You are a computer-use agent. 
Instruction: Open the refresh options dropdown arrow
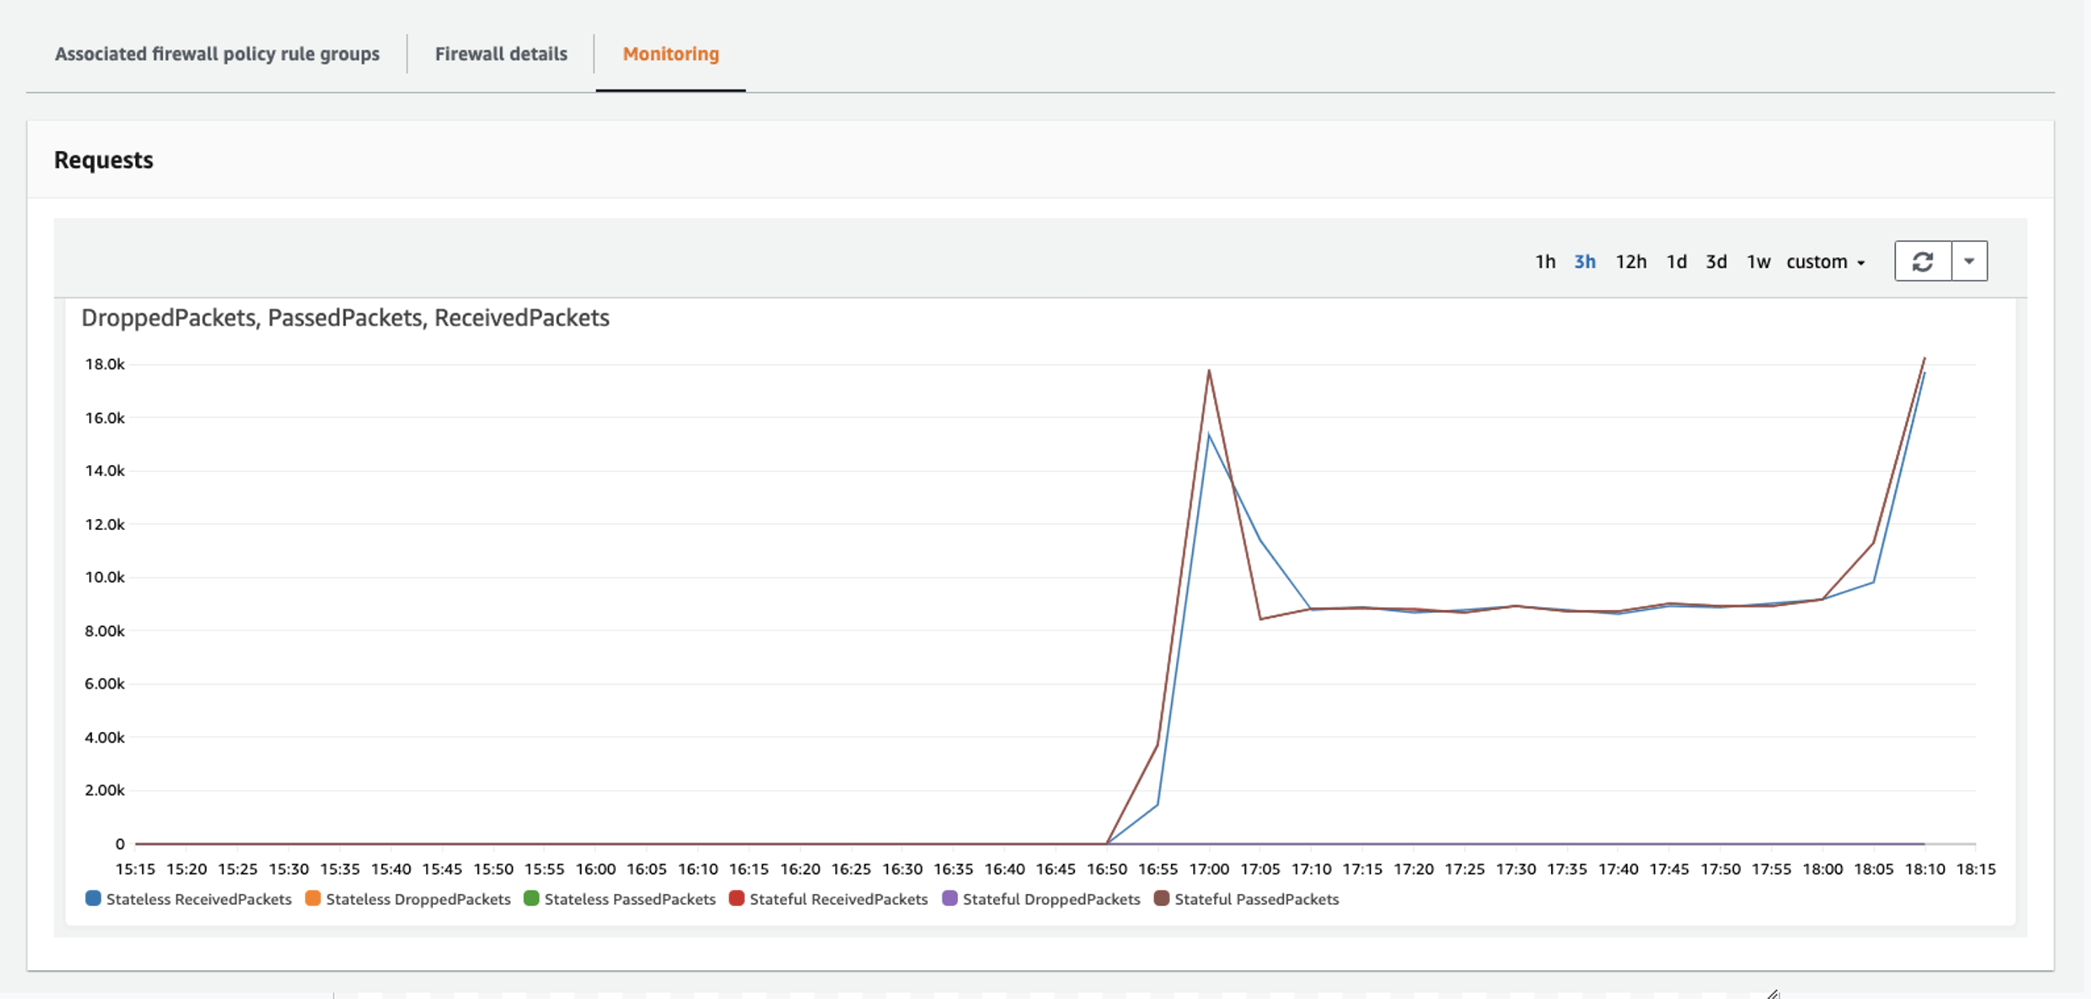coord(1969,262)
